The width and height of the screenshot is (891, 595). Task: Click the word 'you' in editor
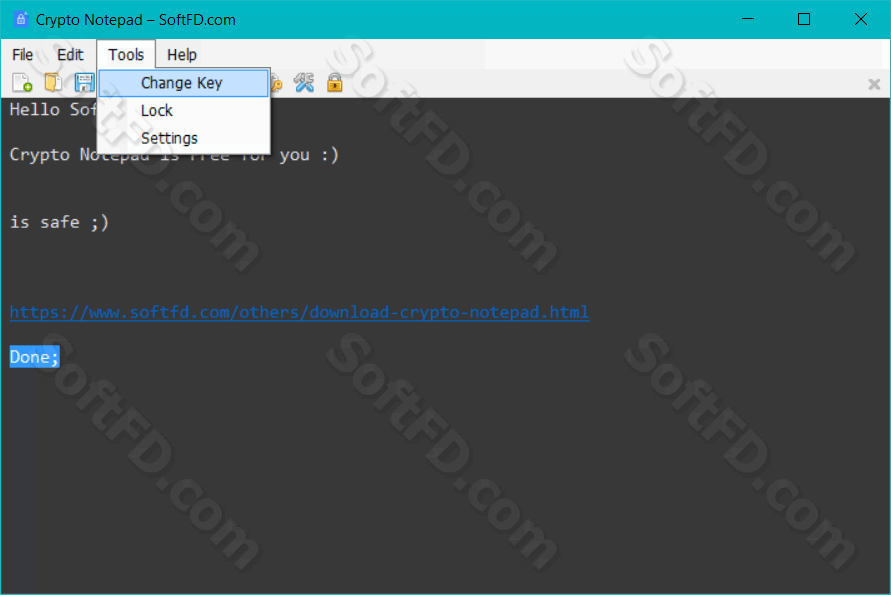click(x=294, y=155)
